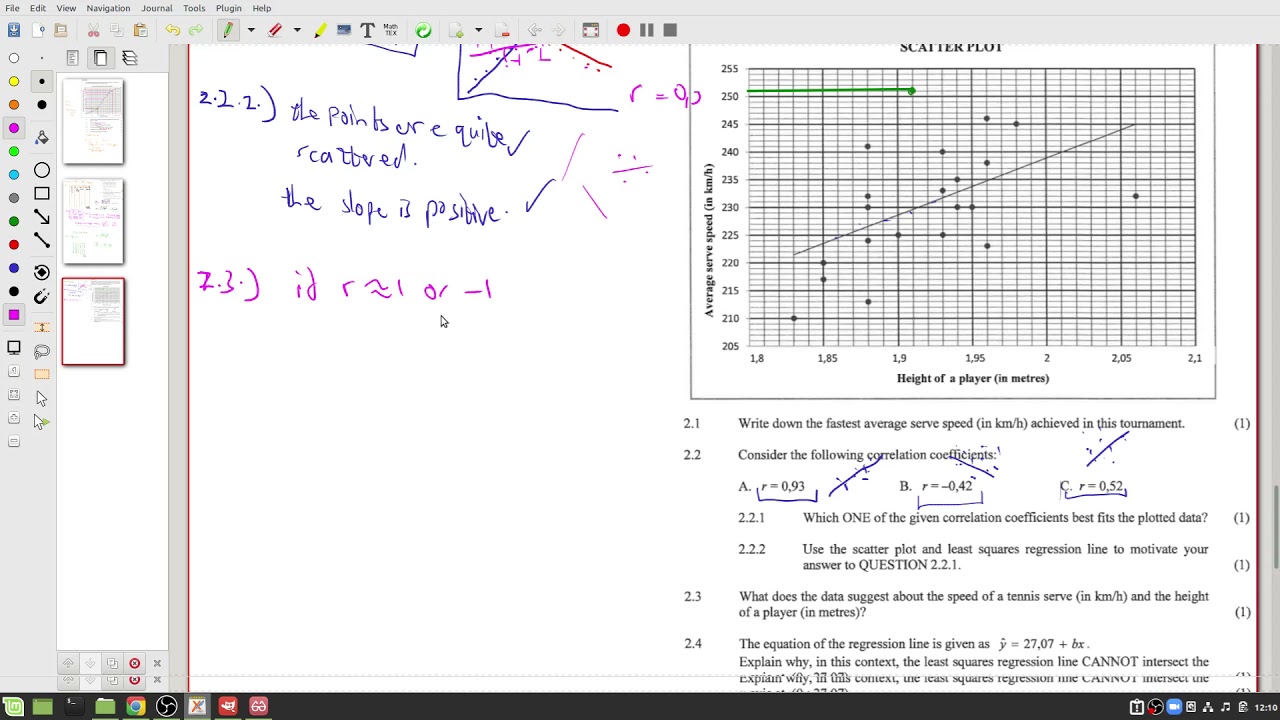Viewport: 1280px width, 720px height.
Task: Pick the white color swatch
Action: coord(14,58)
